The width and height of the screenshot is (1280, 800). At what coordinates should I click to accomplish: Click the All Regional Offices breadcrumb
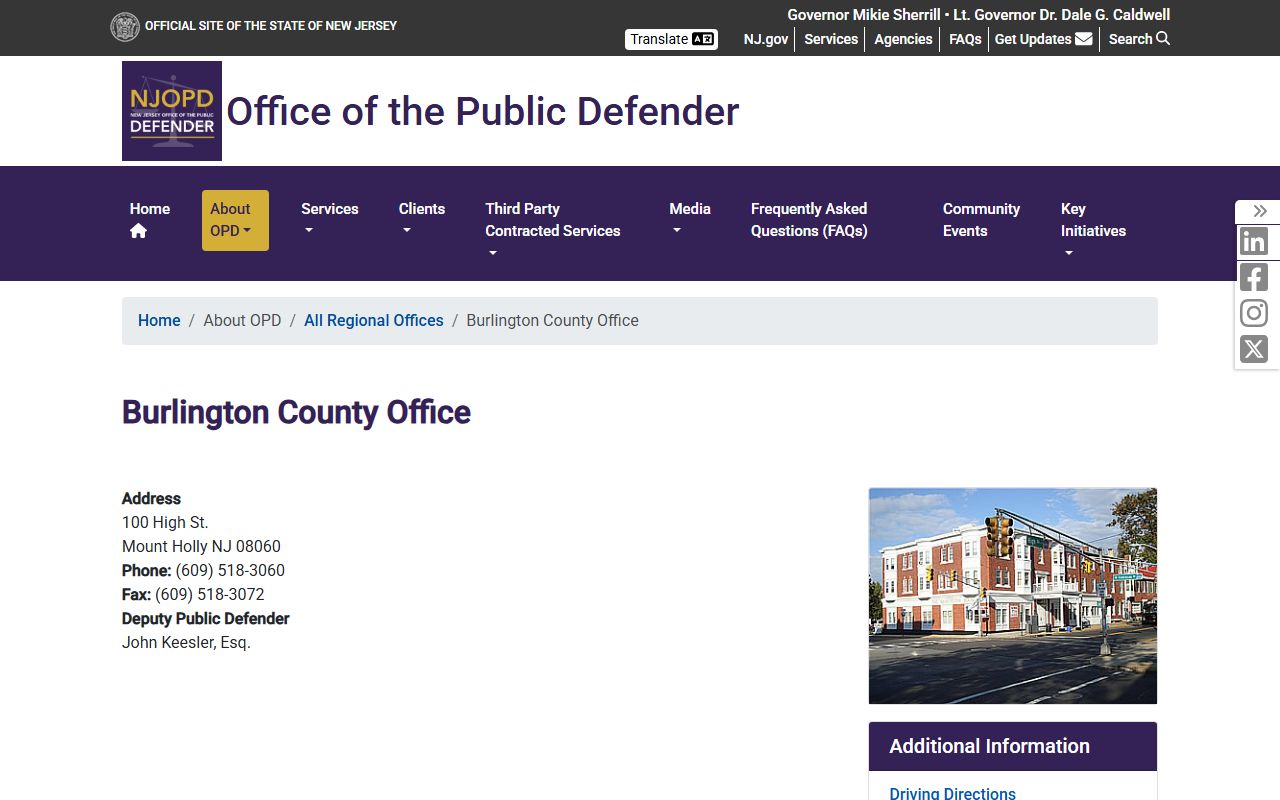point(374,321)
